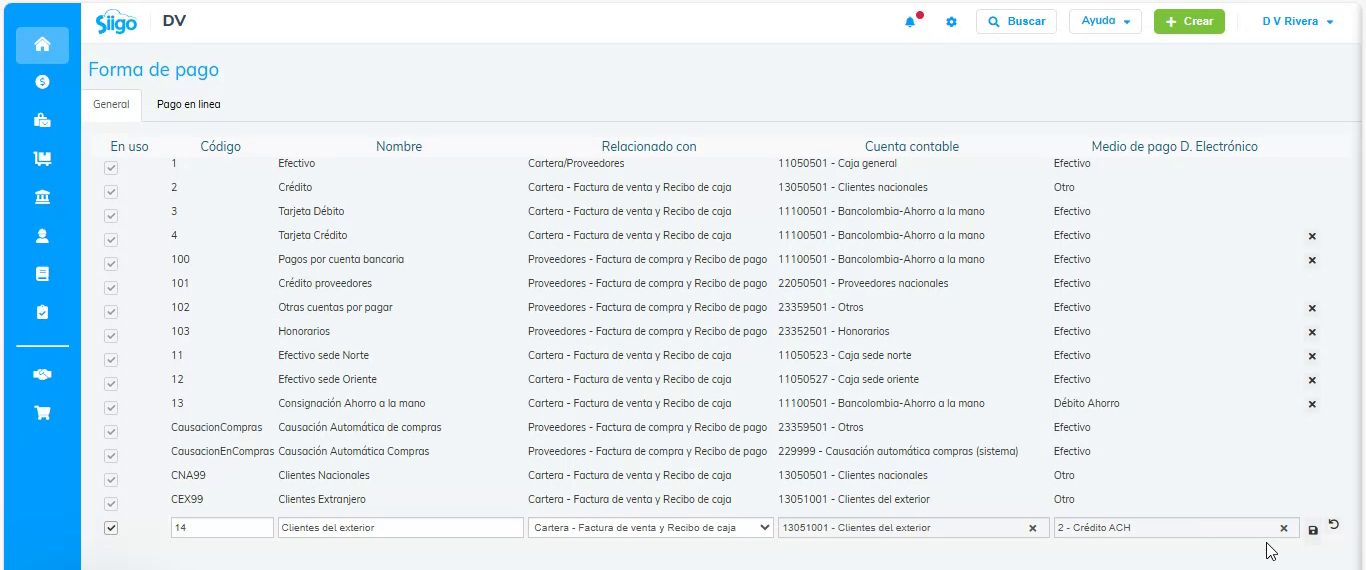The height and width of the screenshot is (570, 1366).
Task: Toggle En uso checkbox for Tarjeta Crédito
Action: coord(111,240)
